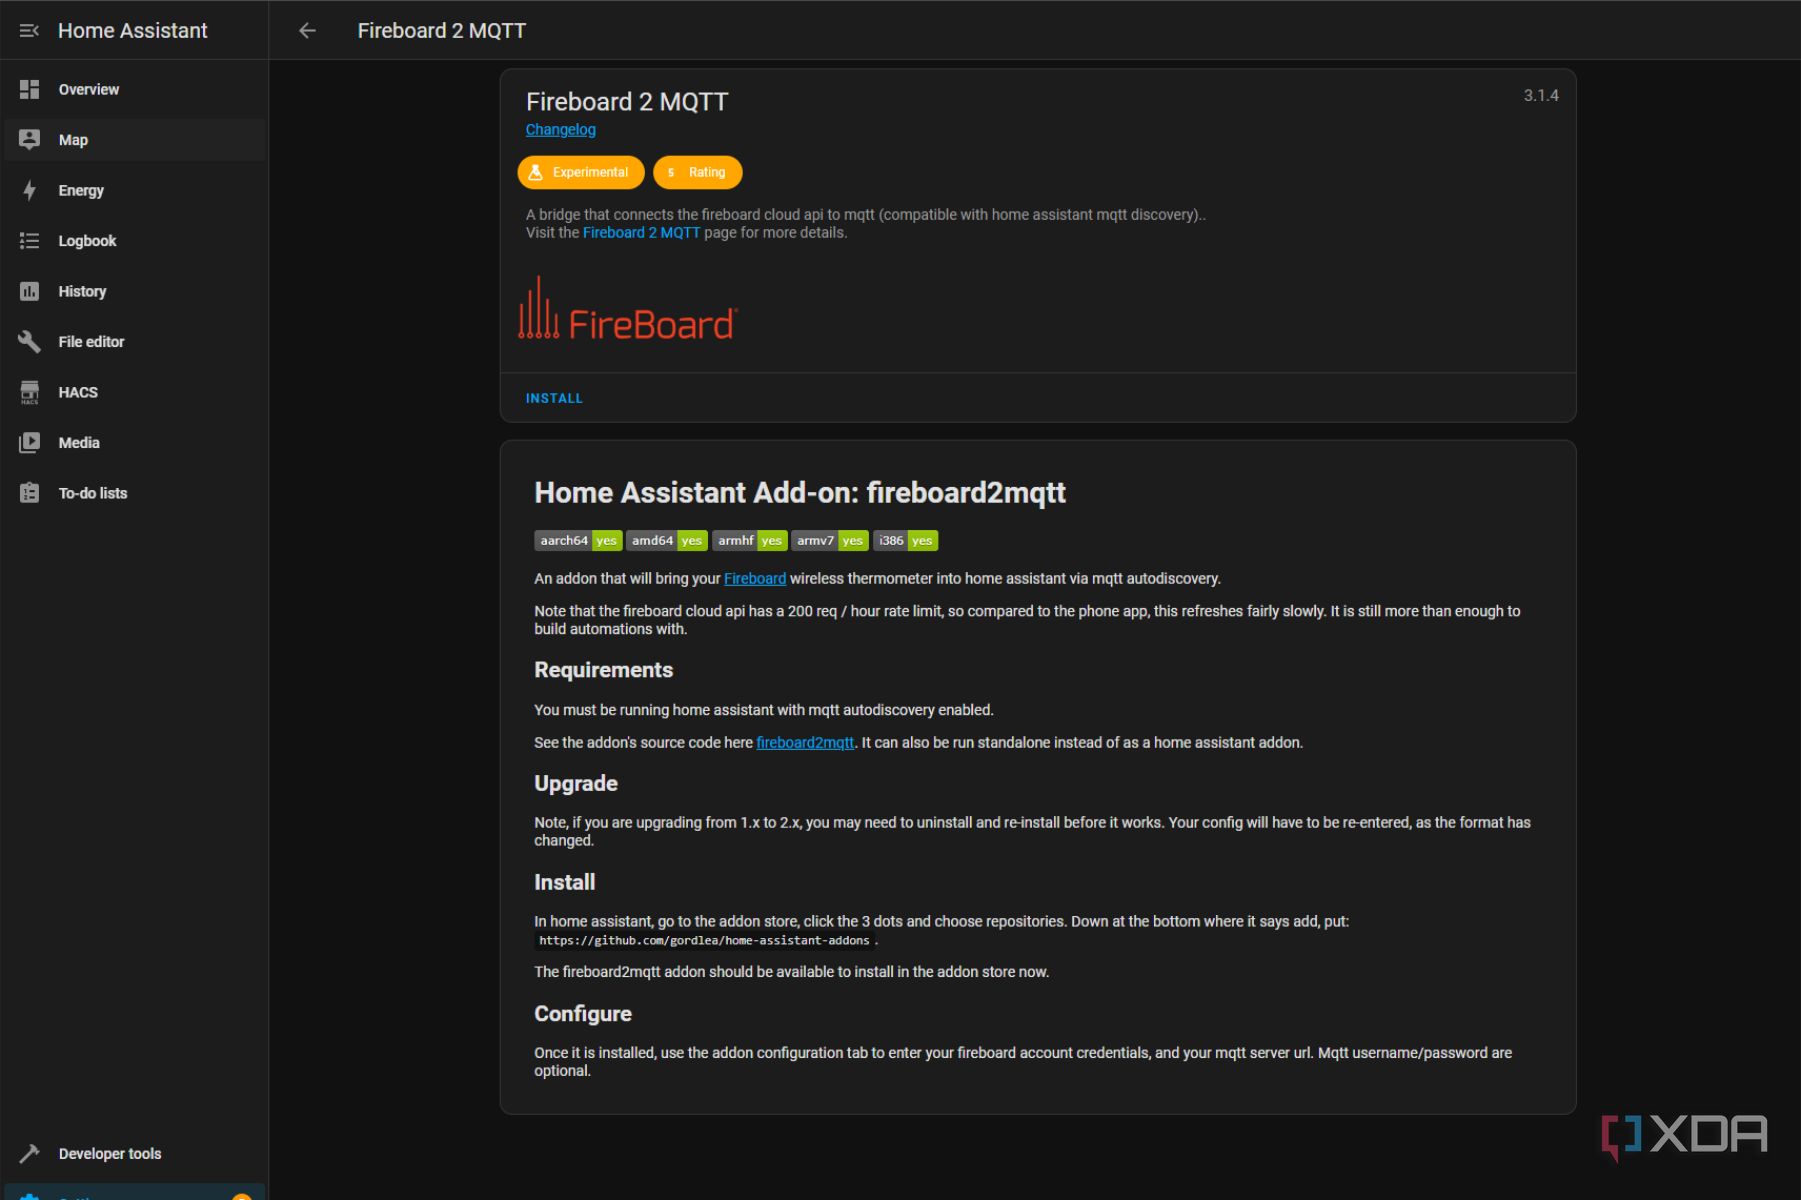
Task: Click the Home Assistant sidebar title
Action: pyautogui.click(x=133, y=31)
